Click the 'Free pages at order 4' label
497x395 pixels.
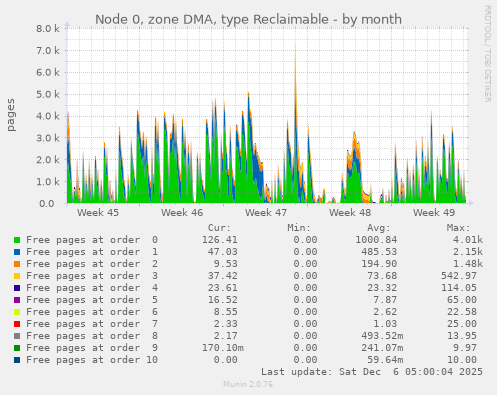92,288
